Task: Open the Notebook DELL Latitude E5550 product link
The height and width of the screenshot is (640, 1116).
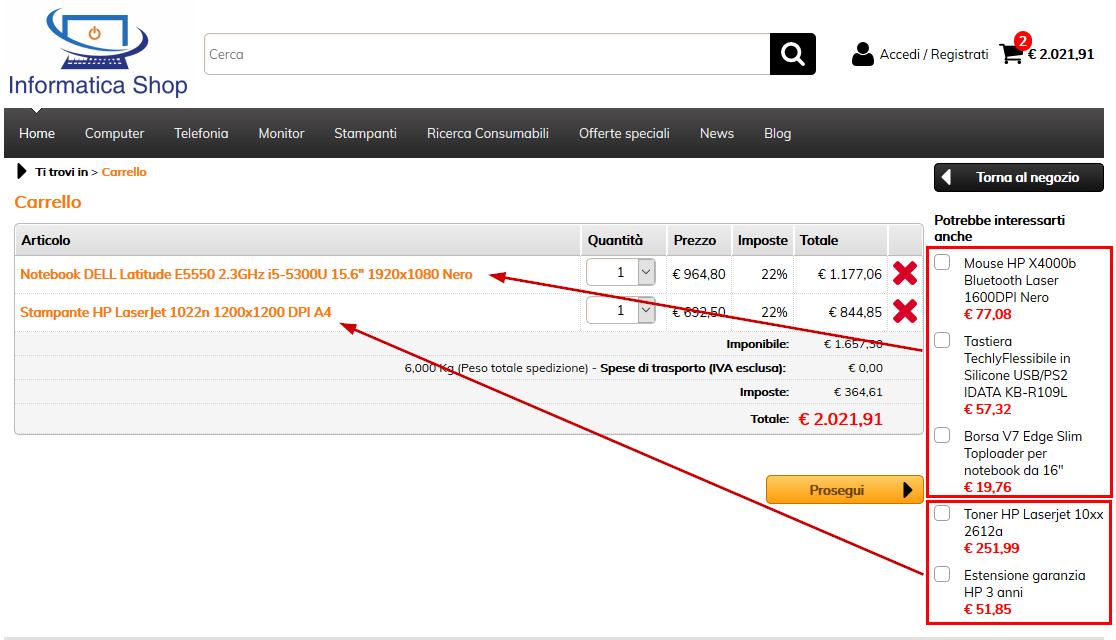Action: click(246, 274)
